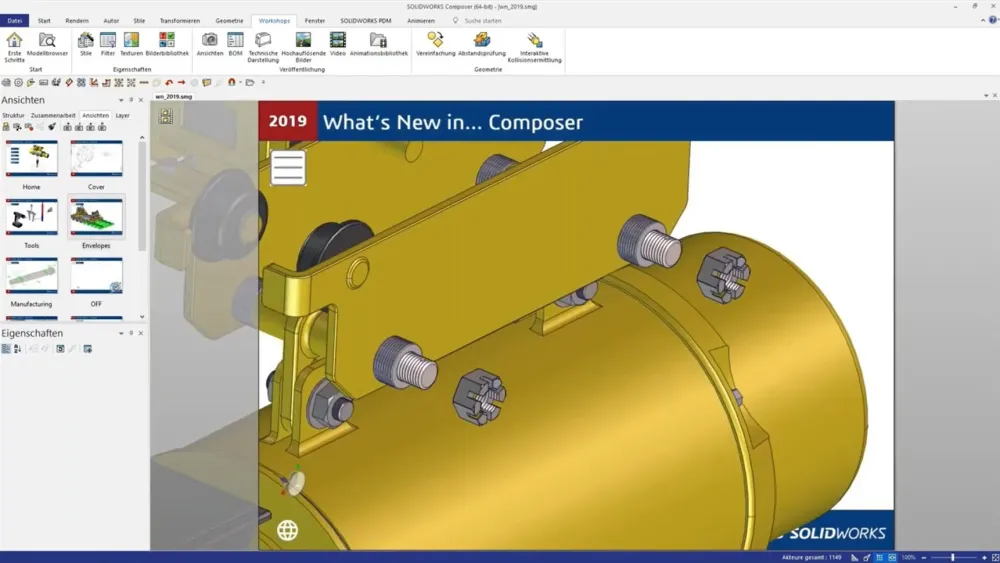Select the wn_2019.smg document tab
This screenshot has height=563, width=1000.
173,96
